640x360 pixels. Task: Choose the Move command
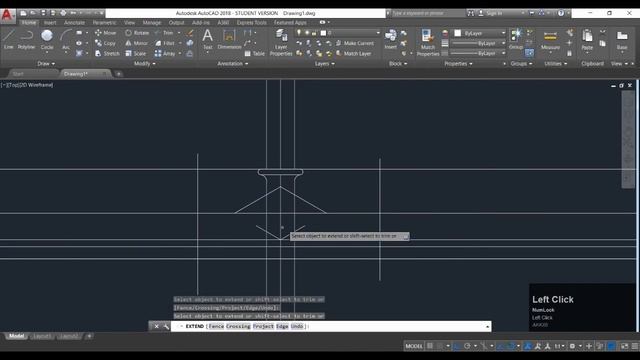tap(105, 33)
